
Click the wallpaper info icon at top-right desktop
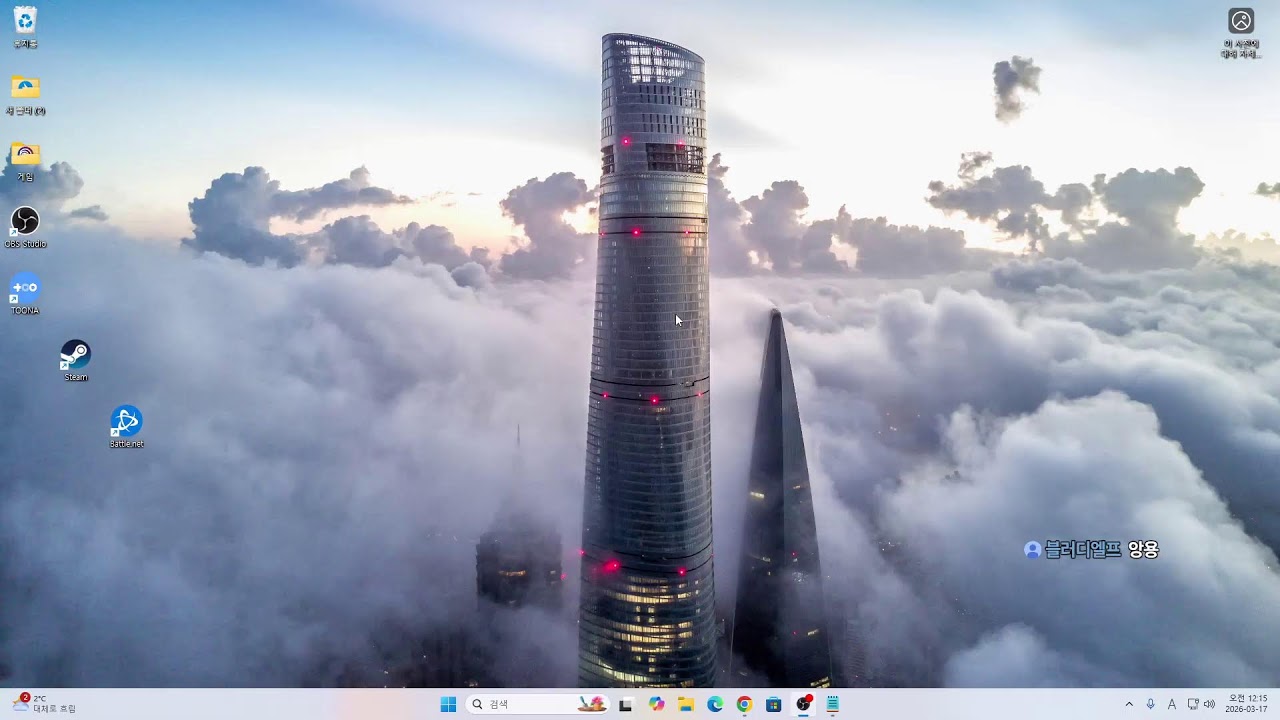1241,33
